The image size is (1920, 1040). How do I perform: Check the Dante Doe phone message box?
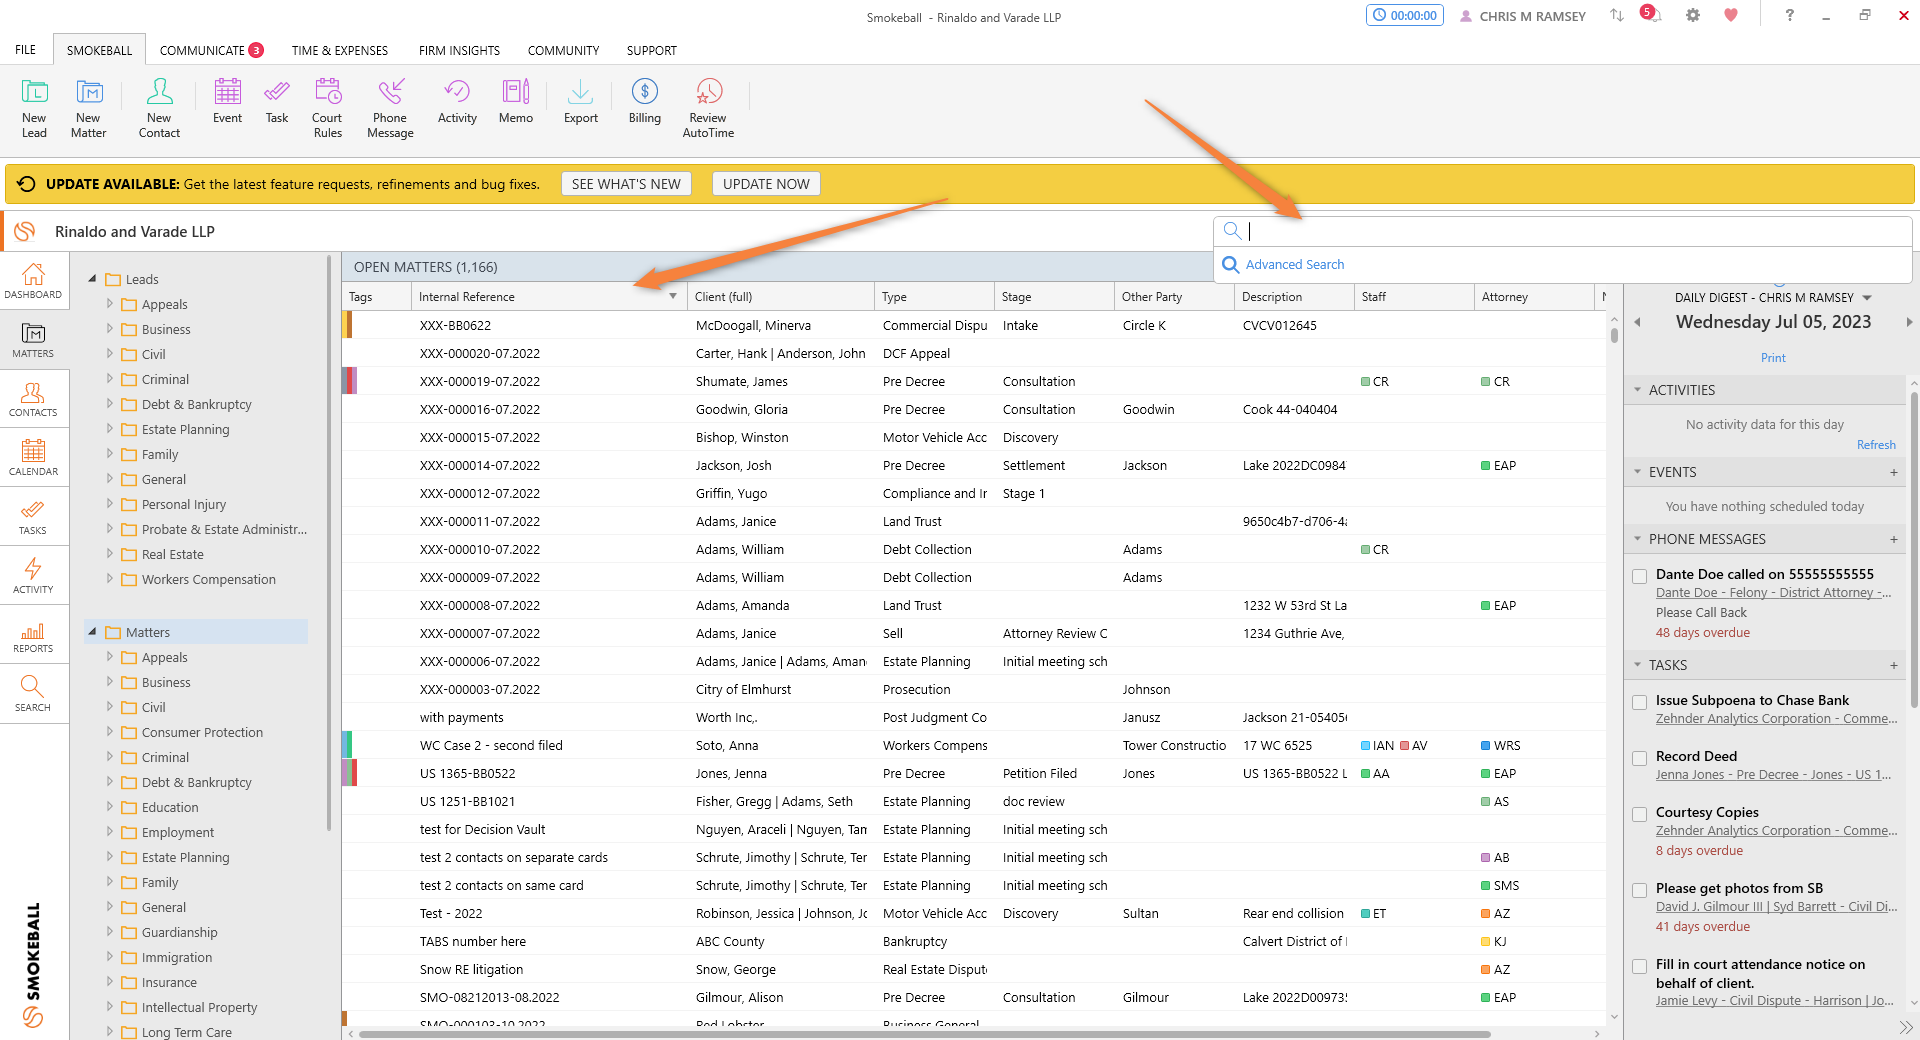(1639, 576)
